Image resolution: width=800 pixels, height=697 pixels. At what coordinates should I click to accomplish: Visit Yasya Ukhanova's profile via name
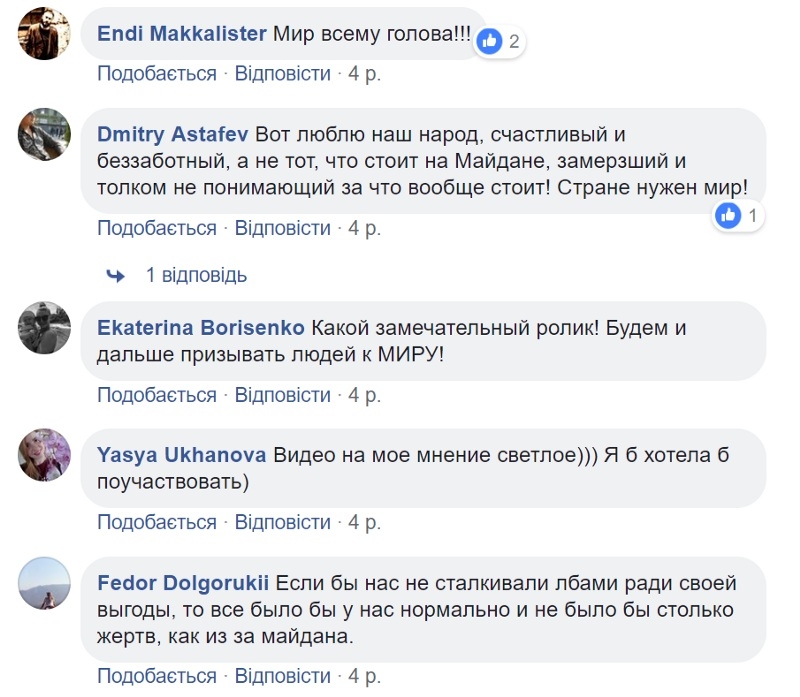point(181,455)
